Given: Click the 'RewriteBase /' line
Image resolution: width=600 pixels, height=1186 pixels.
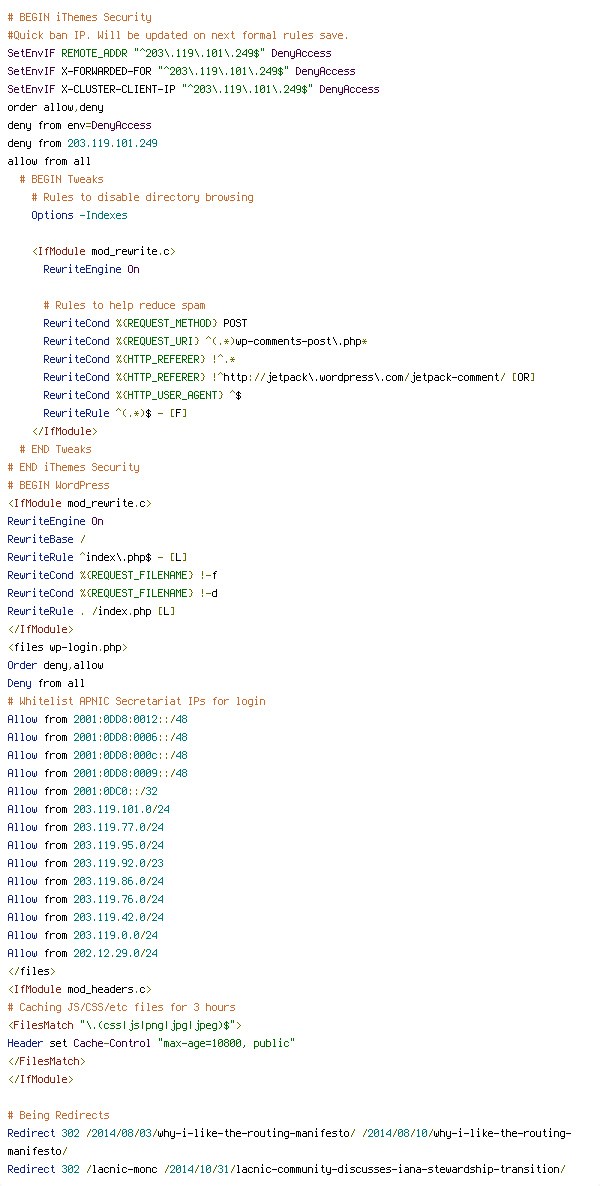Looking at the screenshot, I should tap(46, 540).
